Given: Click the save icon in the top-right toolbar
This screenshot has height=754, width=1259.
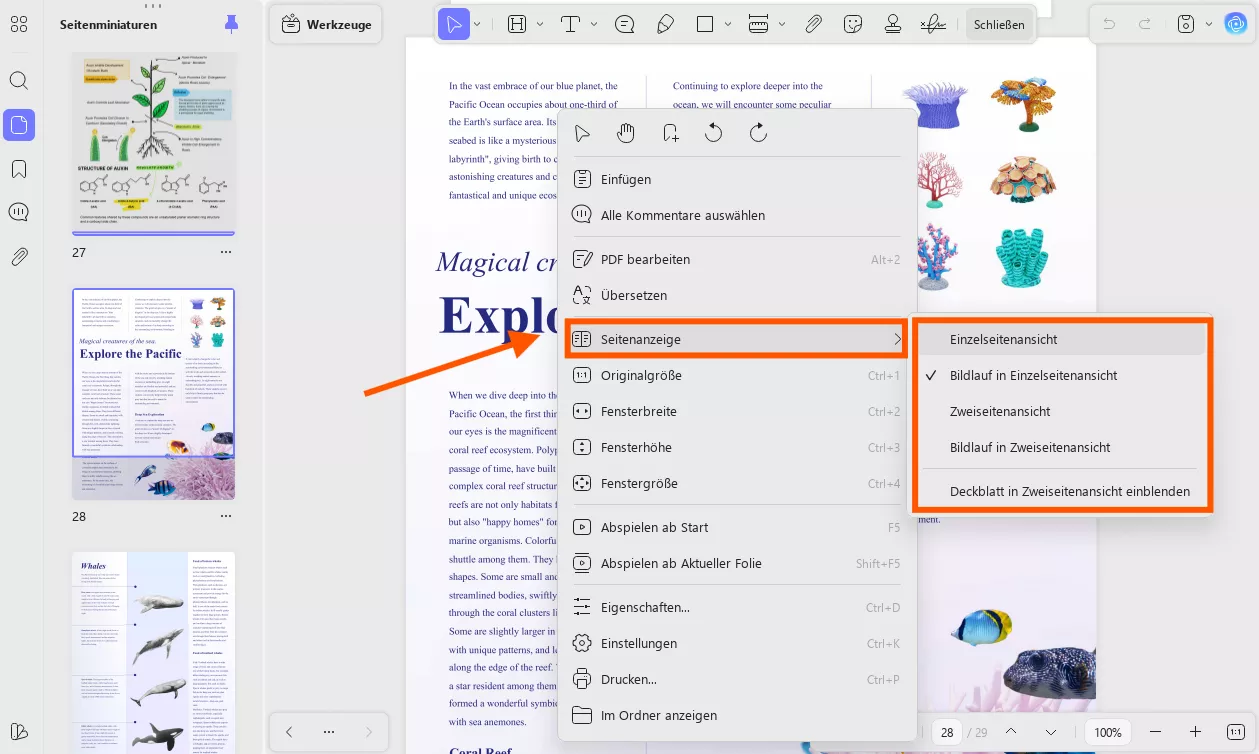Looking at the screenshot, I should [1186, 24].
